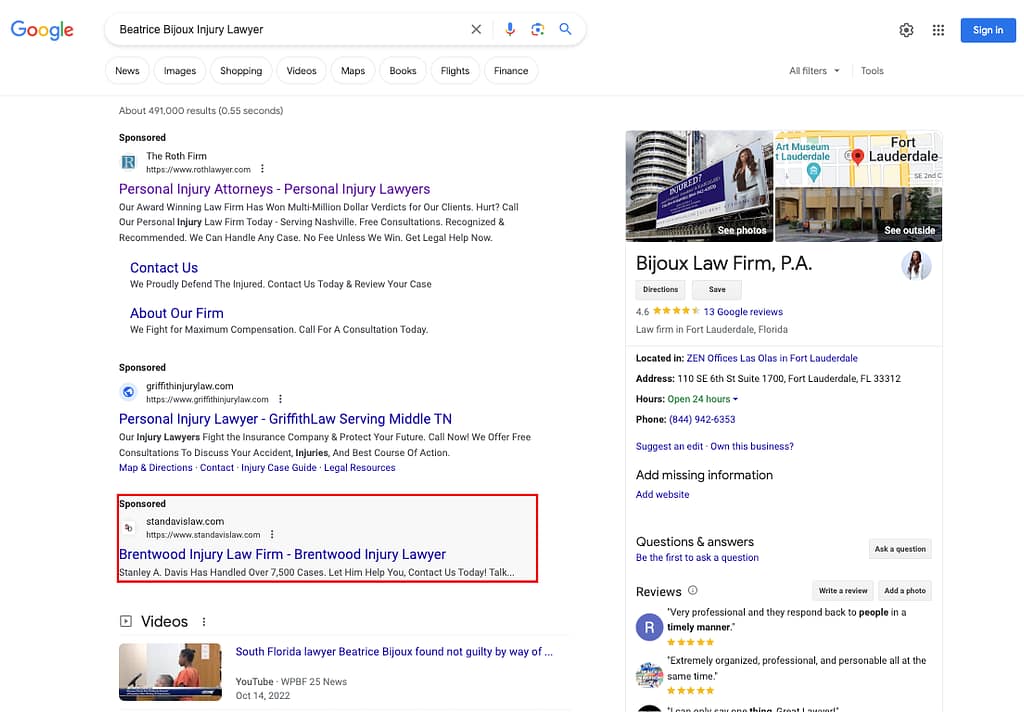The image size is (1024, 712).
Task: Clear the search query with X
Action: (476, 29)
